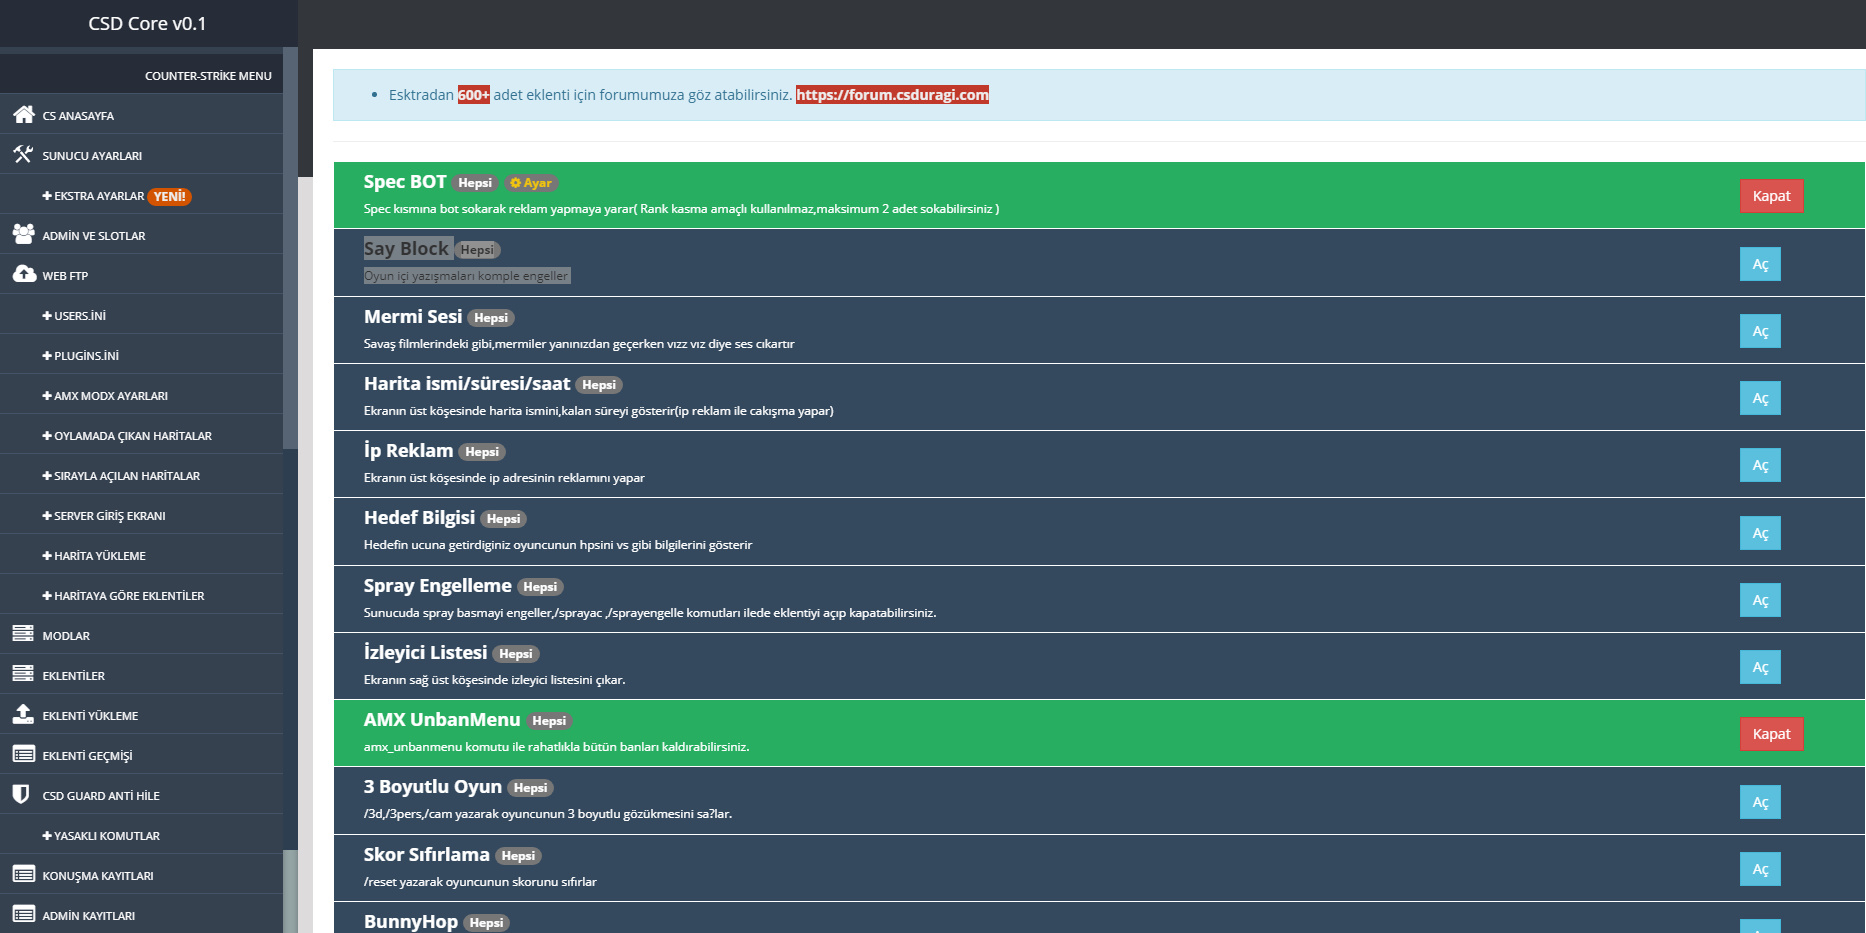The height and width of the screenshot is (933, 1866).
Task: Click the Admin ve Slotlar users icon
Action: [24, 234]
